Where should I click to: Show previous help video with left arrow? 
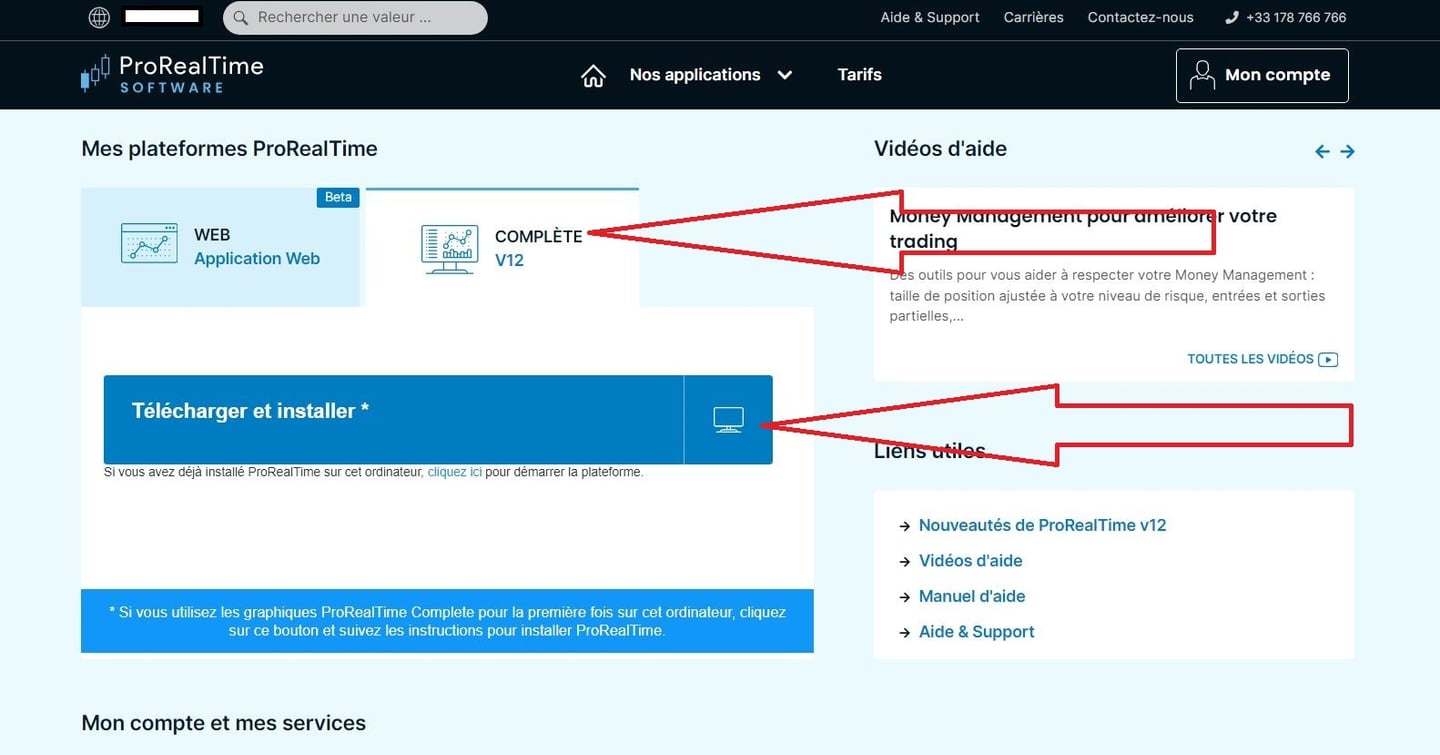coord(1322,152)
